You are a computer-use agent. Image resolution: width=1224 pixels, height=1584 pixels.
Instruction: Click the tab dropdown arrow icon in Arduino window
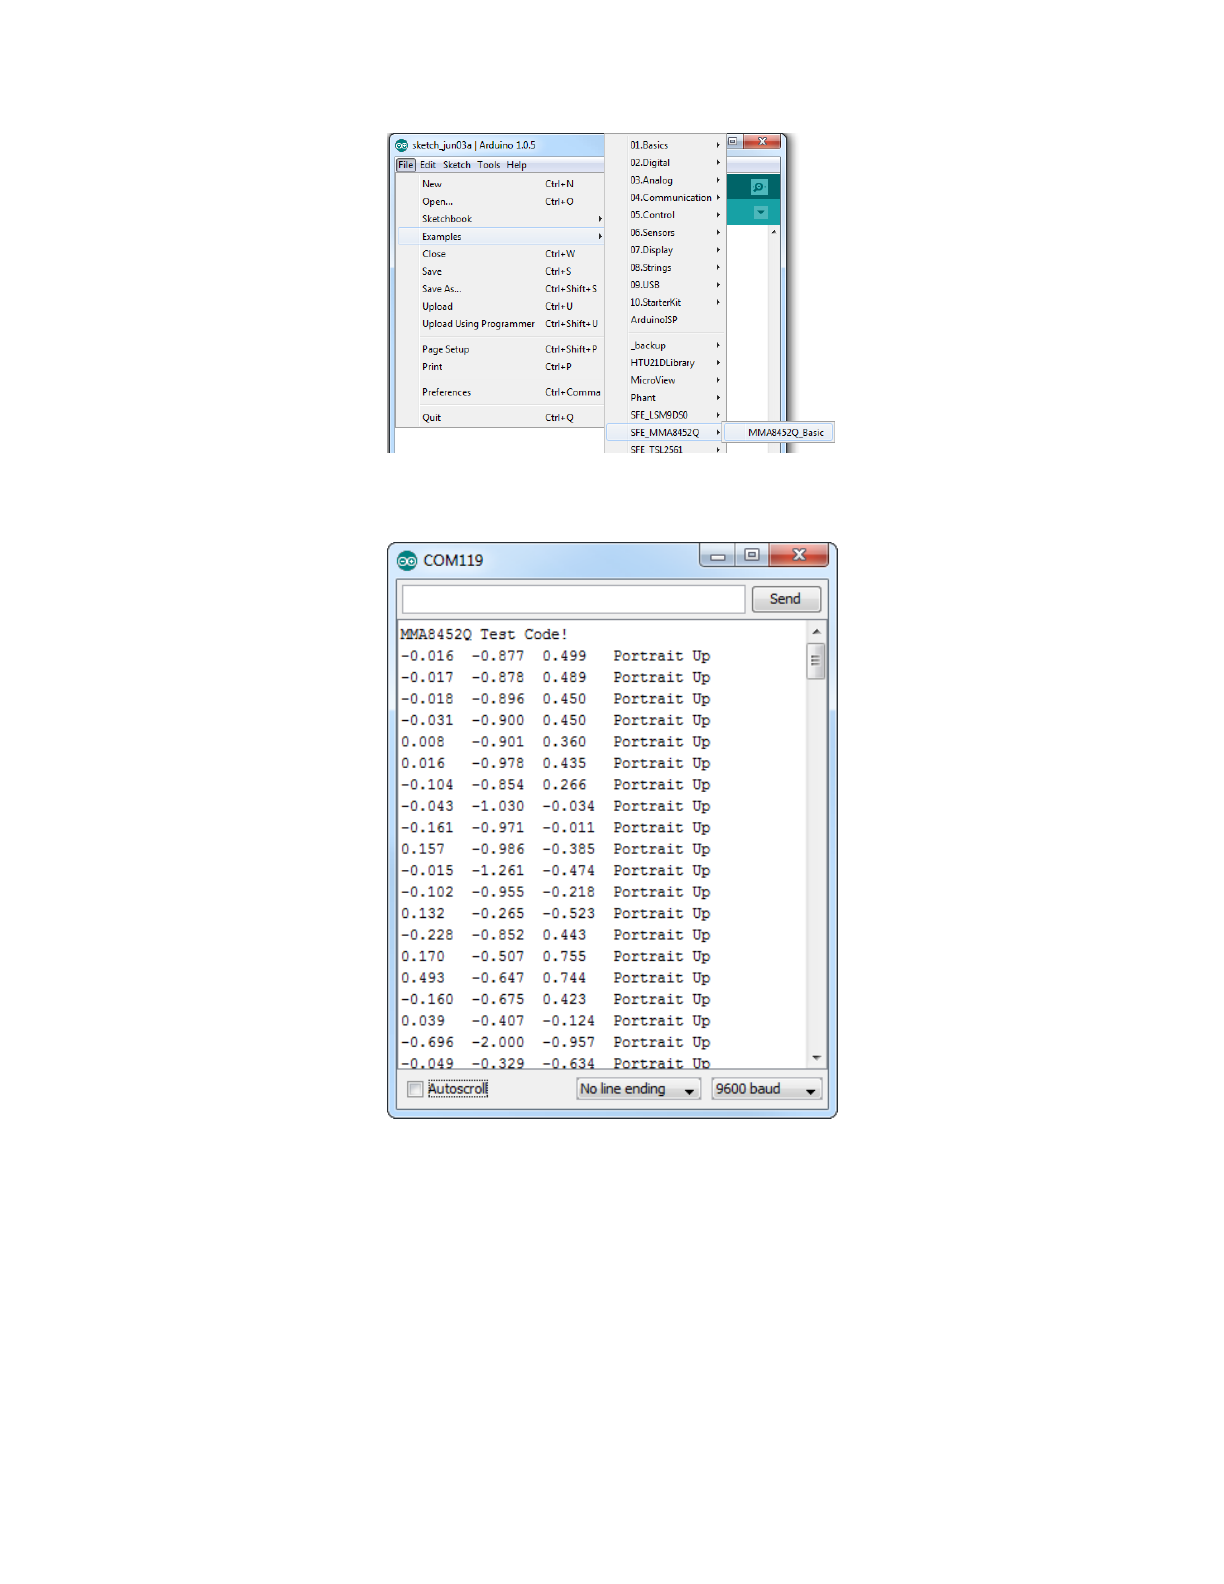click(761, 212)
